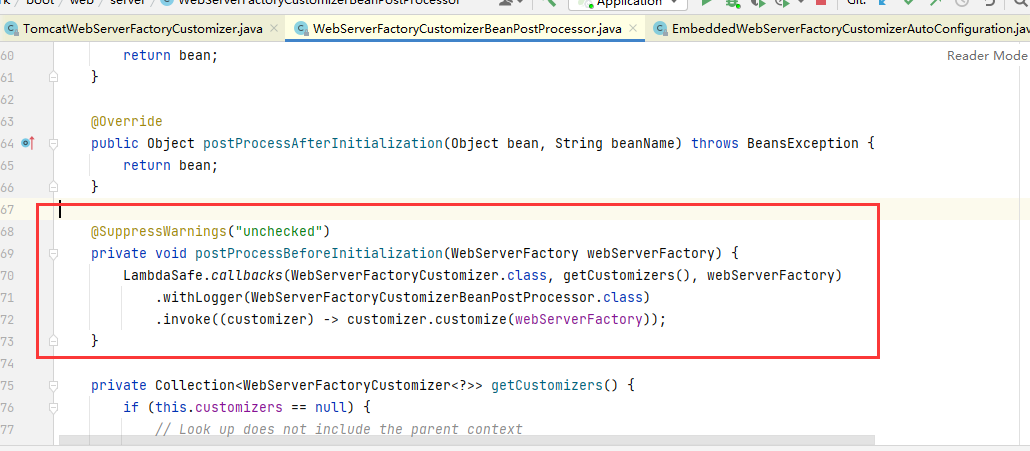Click the purple webServerFactory argument on line 72
The image size is (1030, 451).
click(578, 320)
